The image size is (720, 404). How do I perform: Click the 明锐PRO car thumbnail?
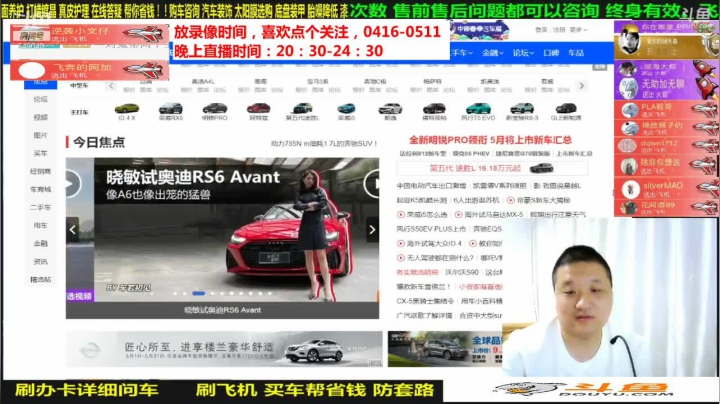click(214, 109)
